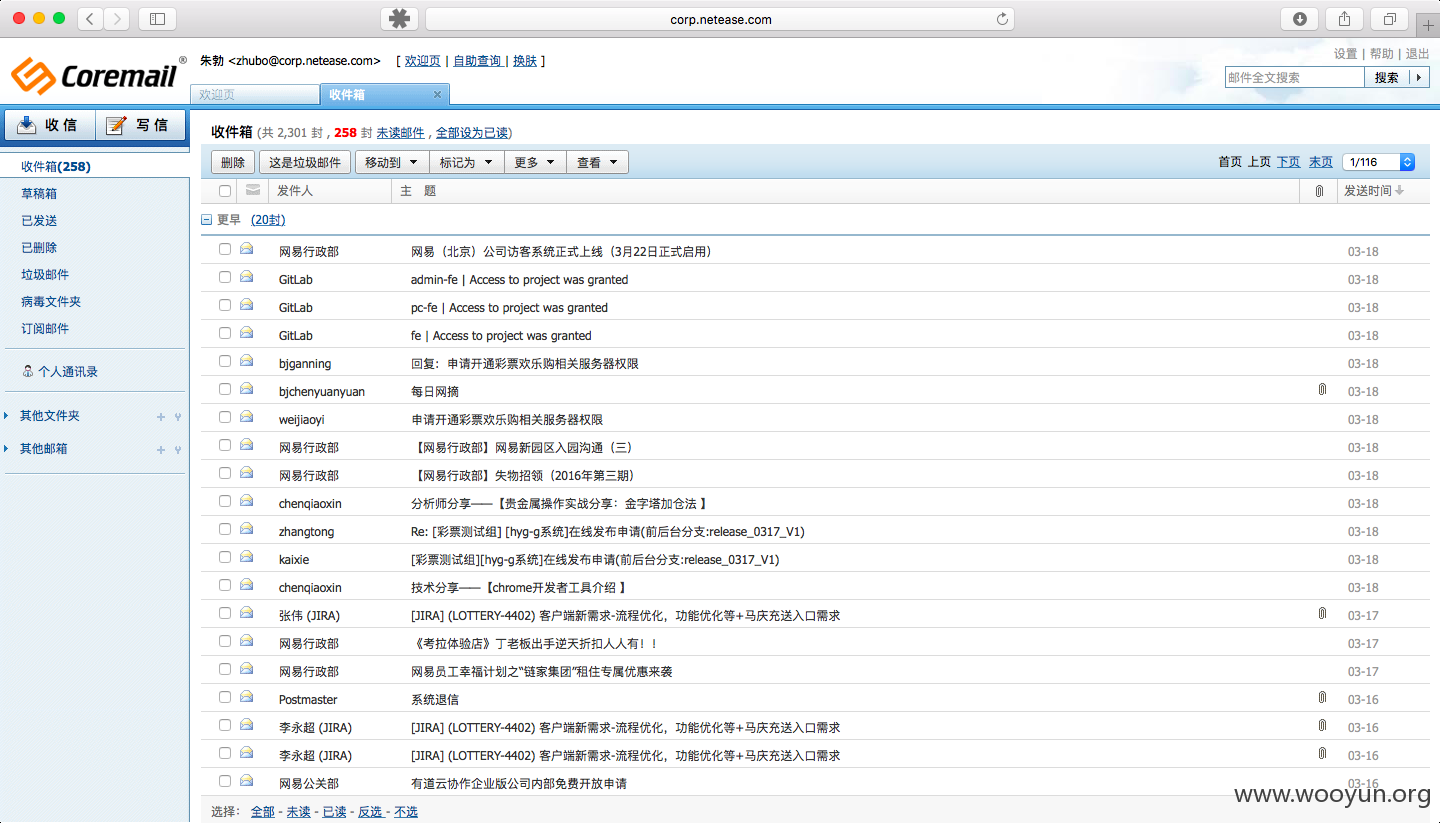The height and width of the screenshot is (823, 1440).
Task: Expand the 其他邮箱 tree
Action: (x=6, y=449)
